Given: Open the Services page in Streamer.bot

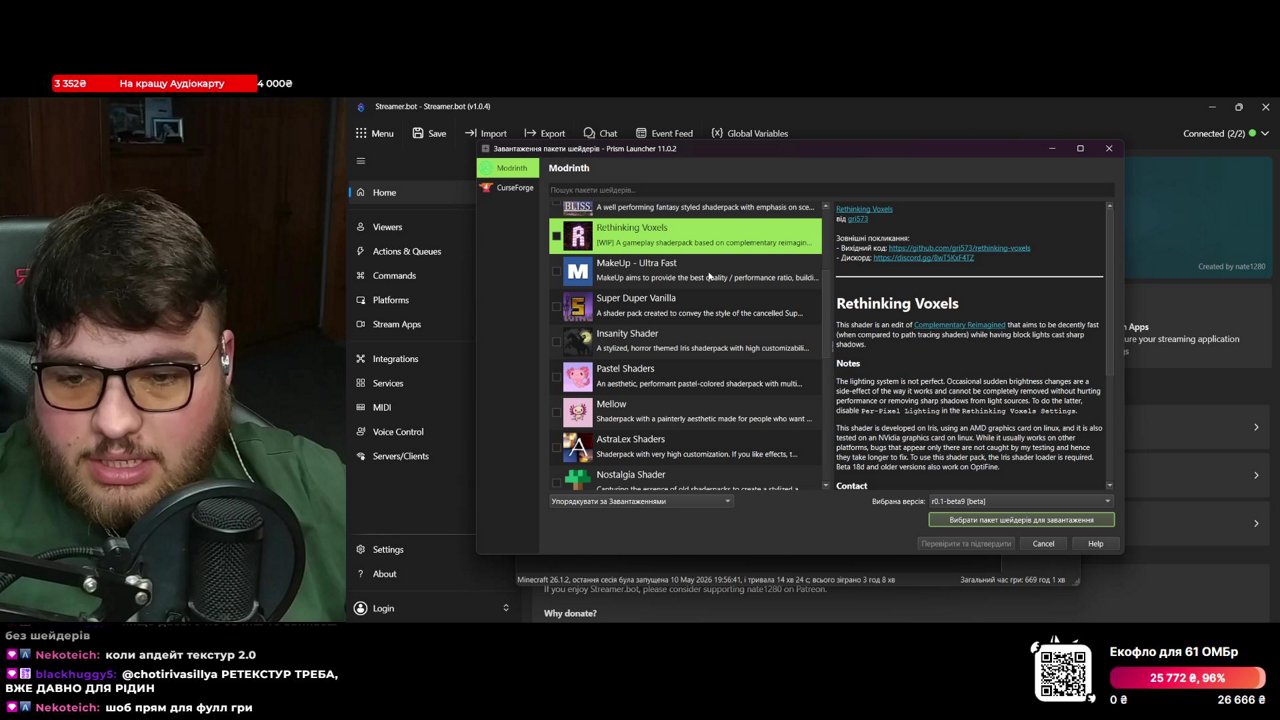Looking at the screenshot, I should click(x=388, y=383).
